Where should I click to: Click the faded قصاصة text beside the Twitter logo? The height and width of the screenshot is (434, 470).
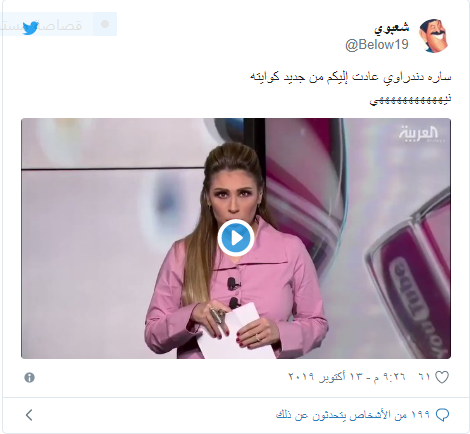[x=61, y=26]
